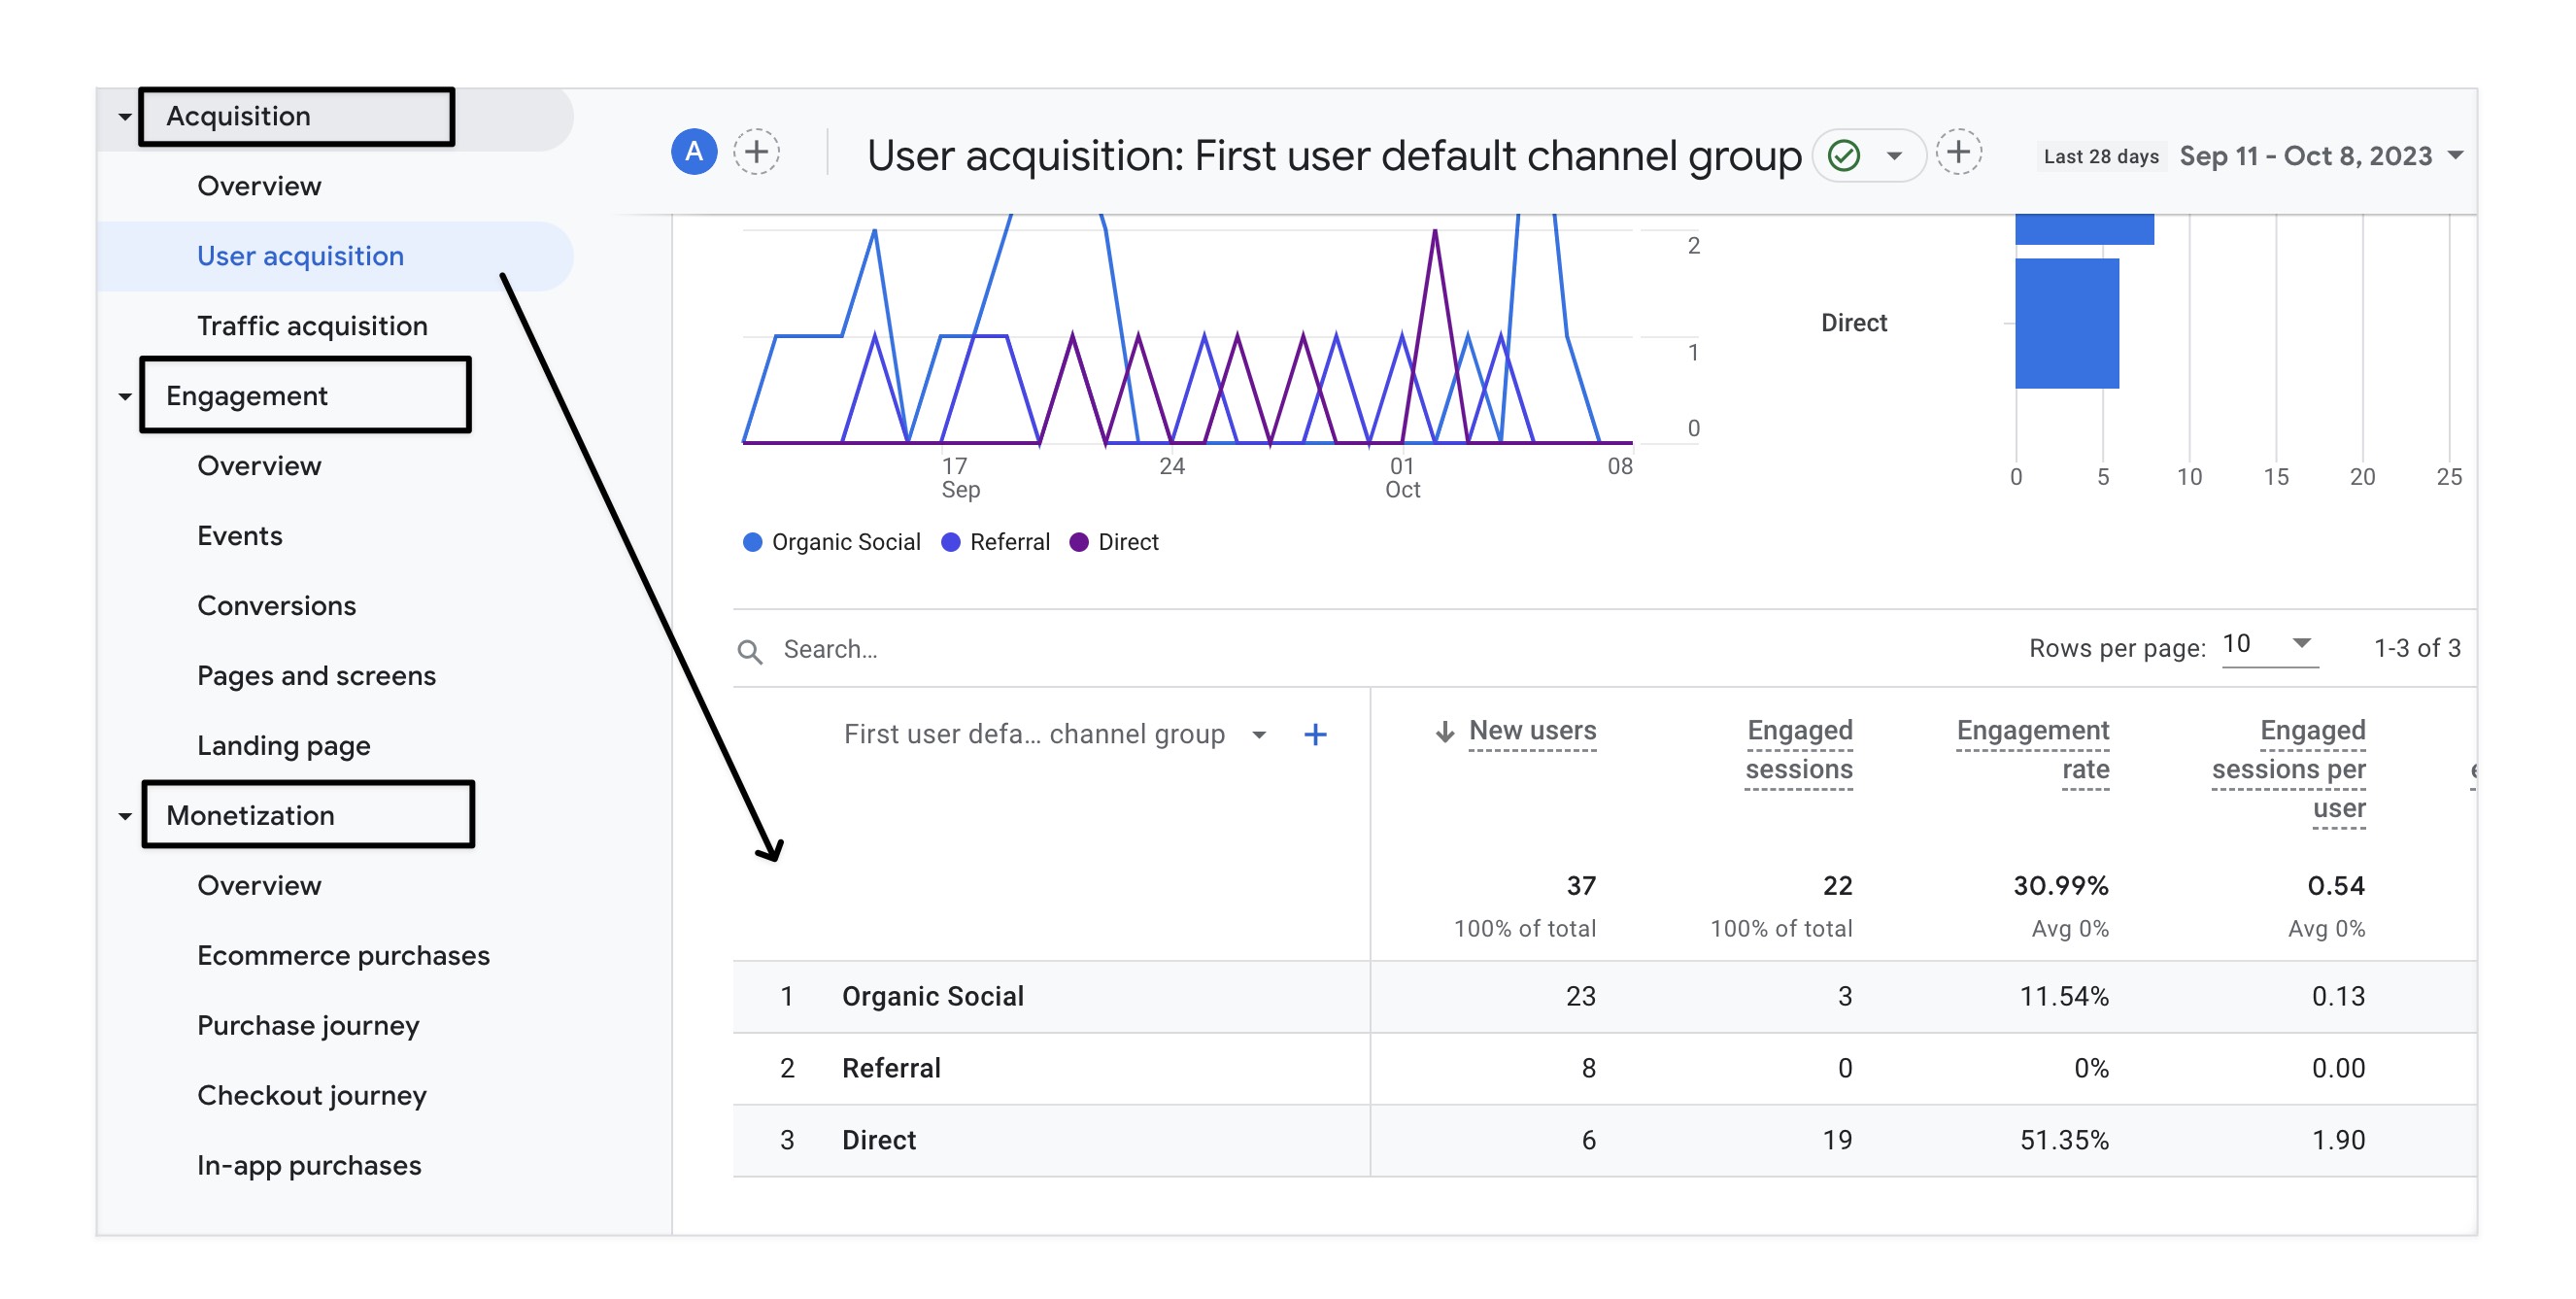Click the Direct engagement rate 51.35%
Screen dimensions: 2576x1299
point(2064,1141)
